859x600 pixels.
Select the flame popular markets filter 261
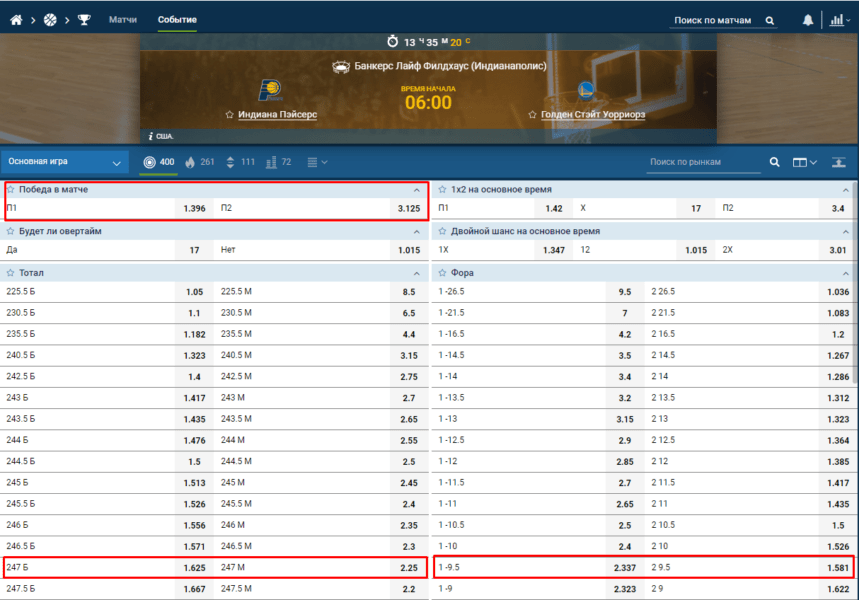pos(200,162)
